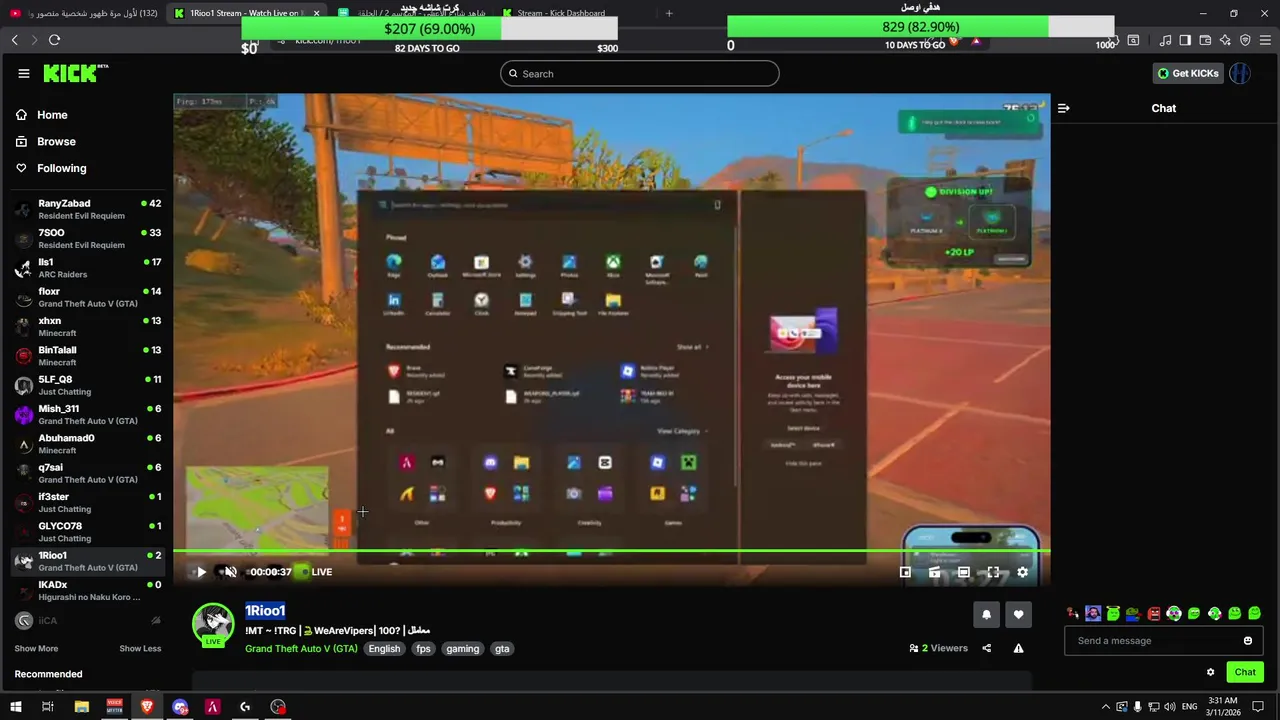Toggle theater mode

click(x=963, y=572)
